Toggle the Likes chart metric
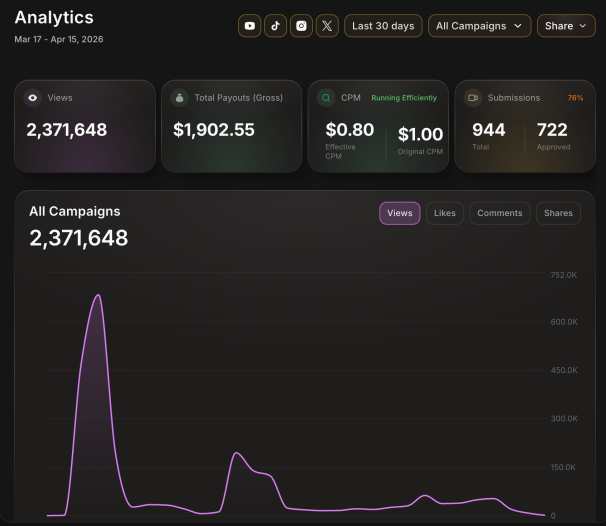This screenshot has width=606, height=526. (x=445, y=213)
